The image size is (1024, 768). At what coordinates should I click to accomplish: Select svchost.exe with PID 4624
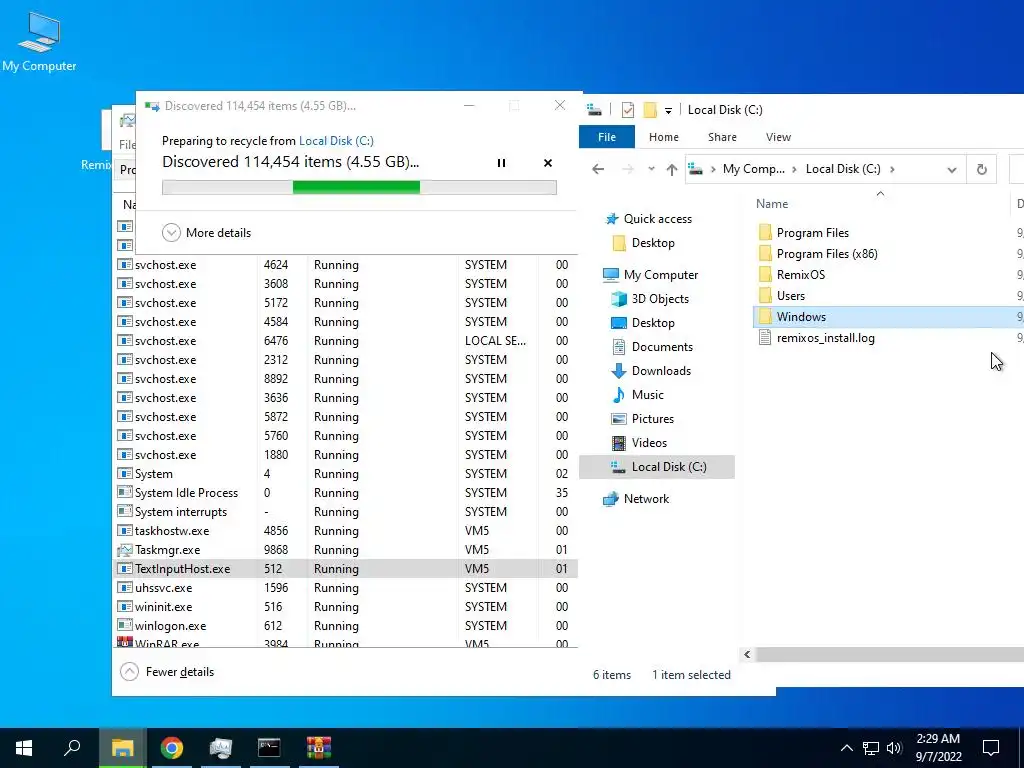345,265
